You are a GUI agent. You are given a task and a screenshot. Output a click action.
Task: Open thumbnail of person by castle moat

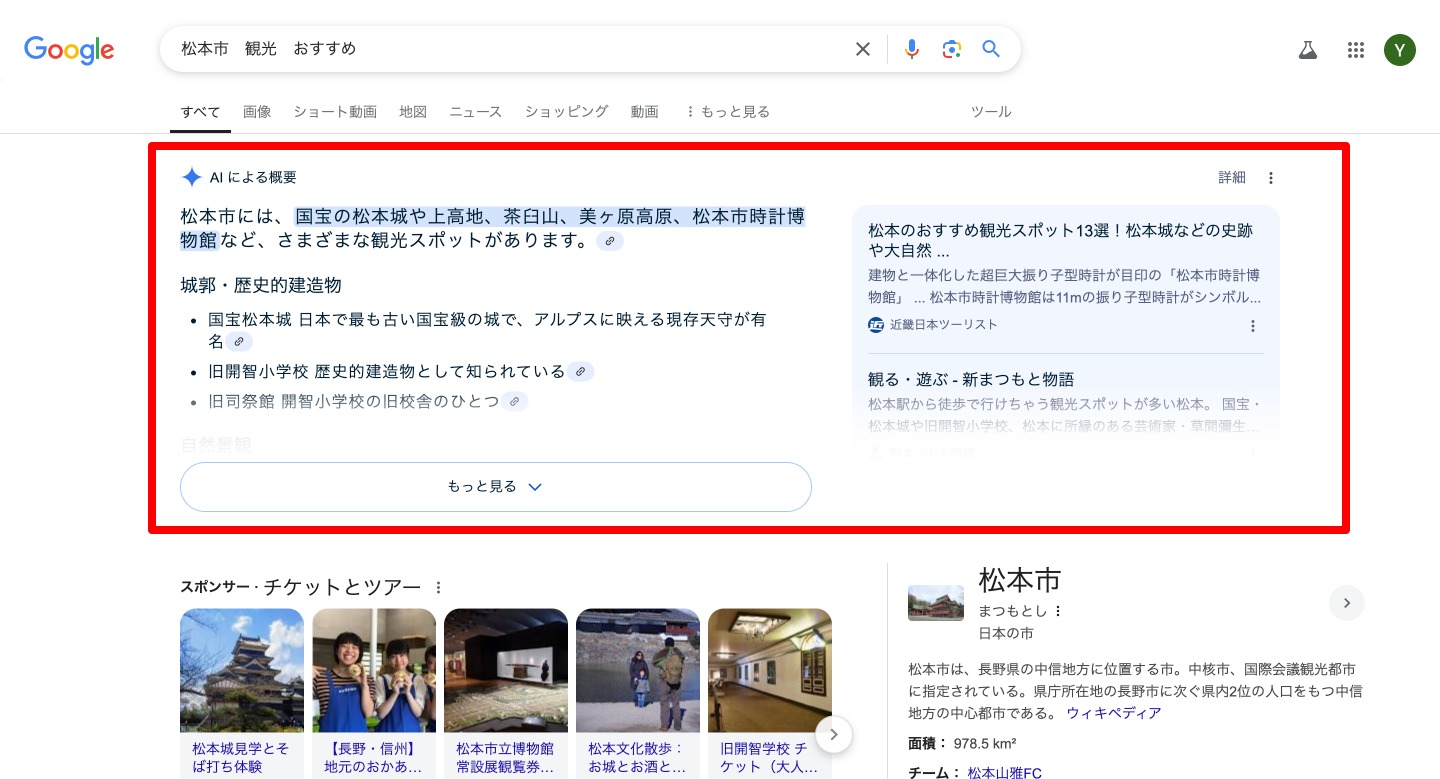coord(638,671)
